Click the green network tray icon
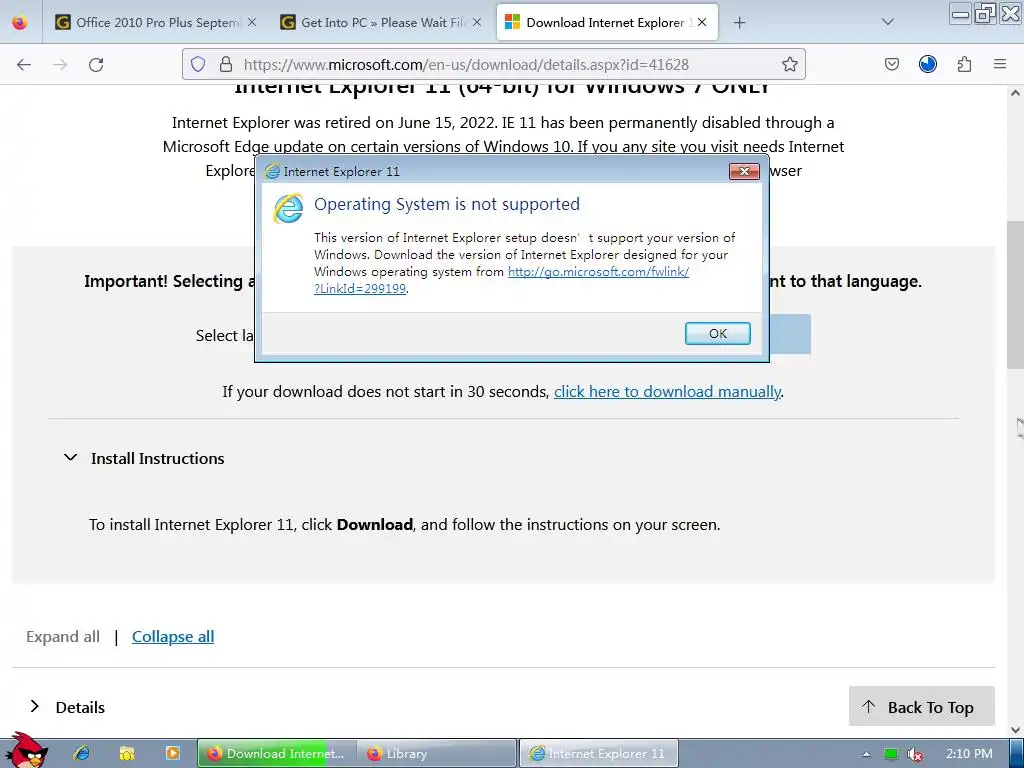1024x768 pixels. click(891, 754)
